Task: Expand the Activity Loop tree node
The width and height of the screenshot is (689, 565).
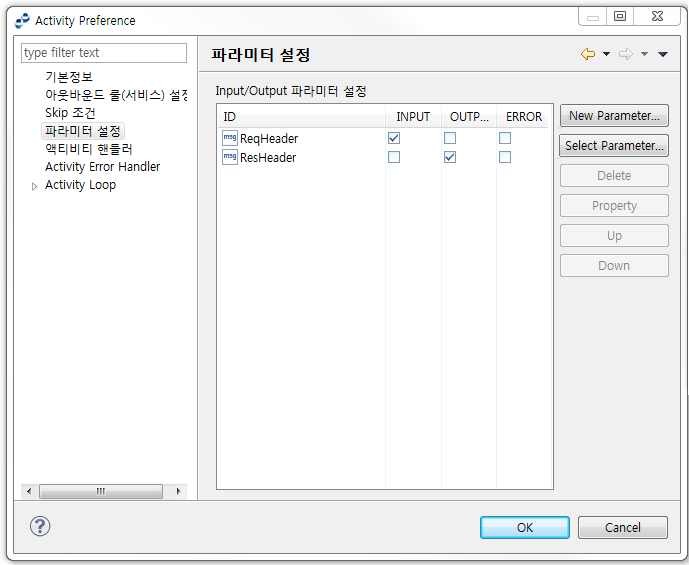Action: 35,186
